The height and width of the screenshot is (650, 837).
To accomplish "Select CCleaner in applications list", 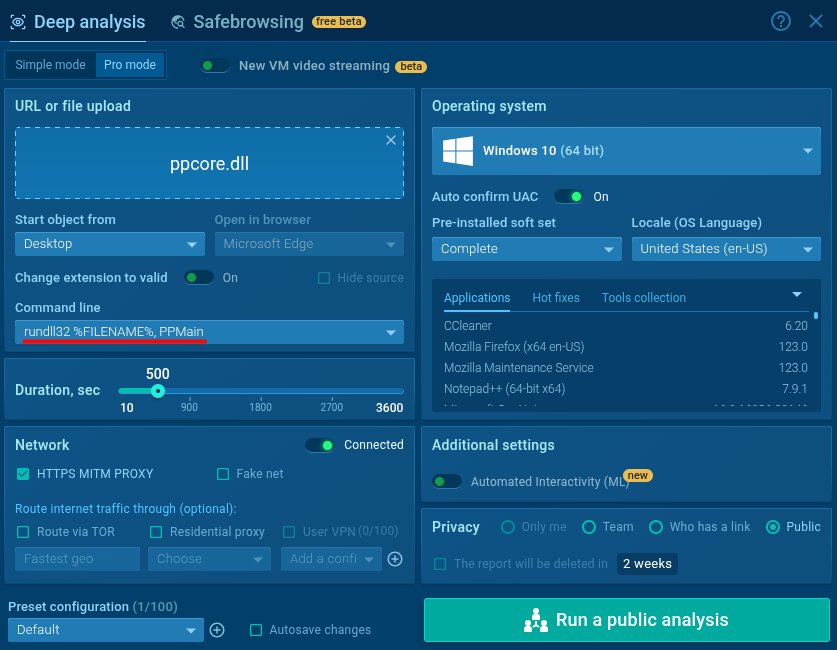I will 626,326.
